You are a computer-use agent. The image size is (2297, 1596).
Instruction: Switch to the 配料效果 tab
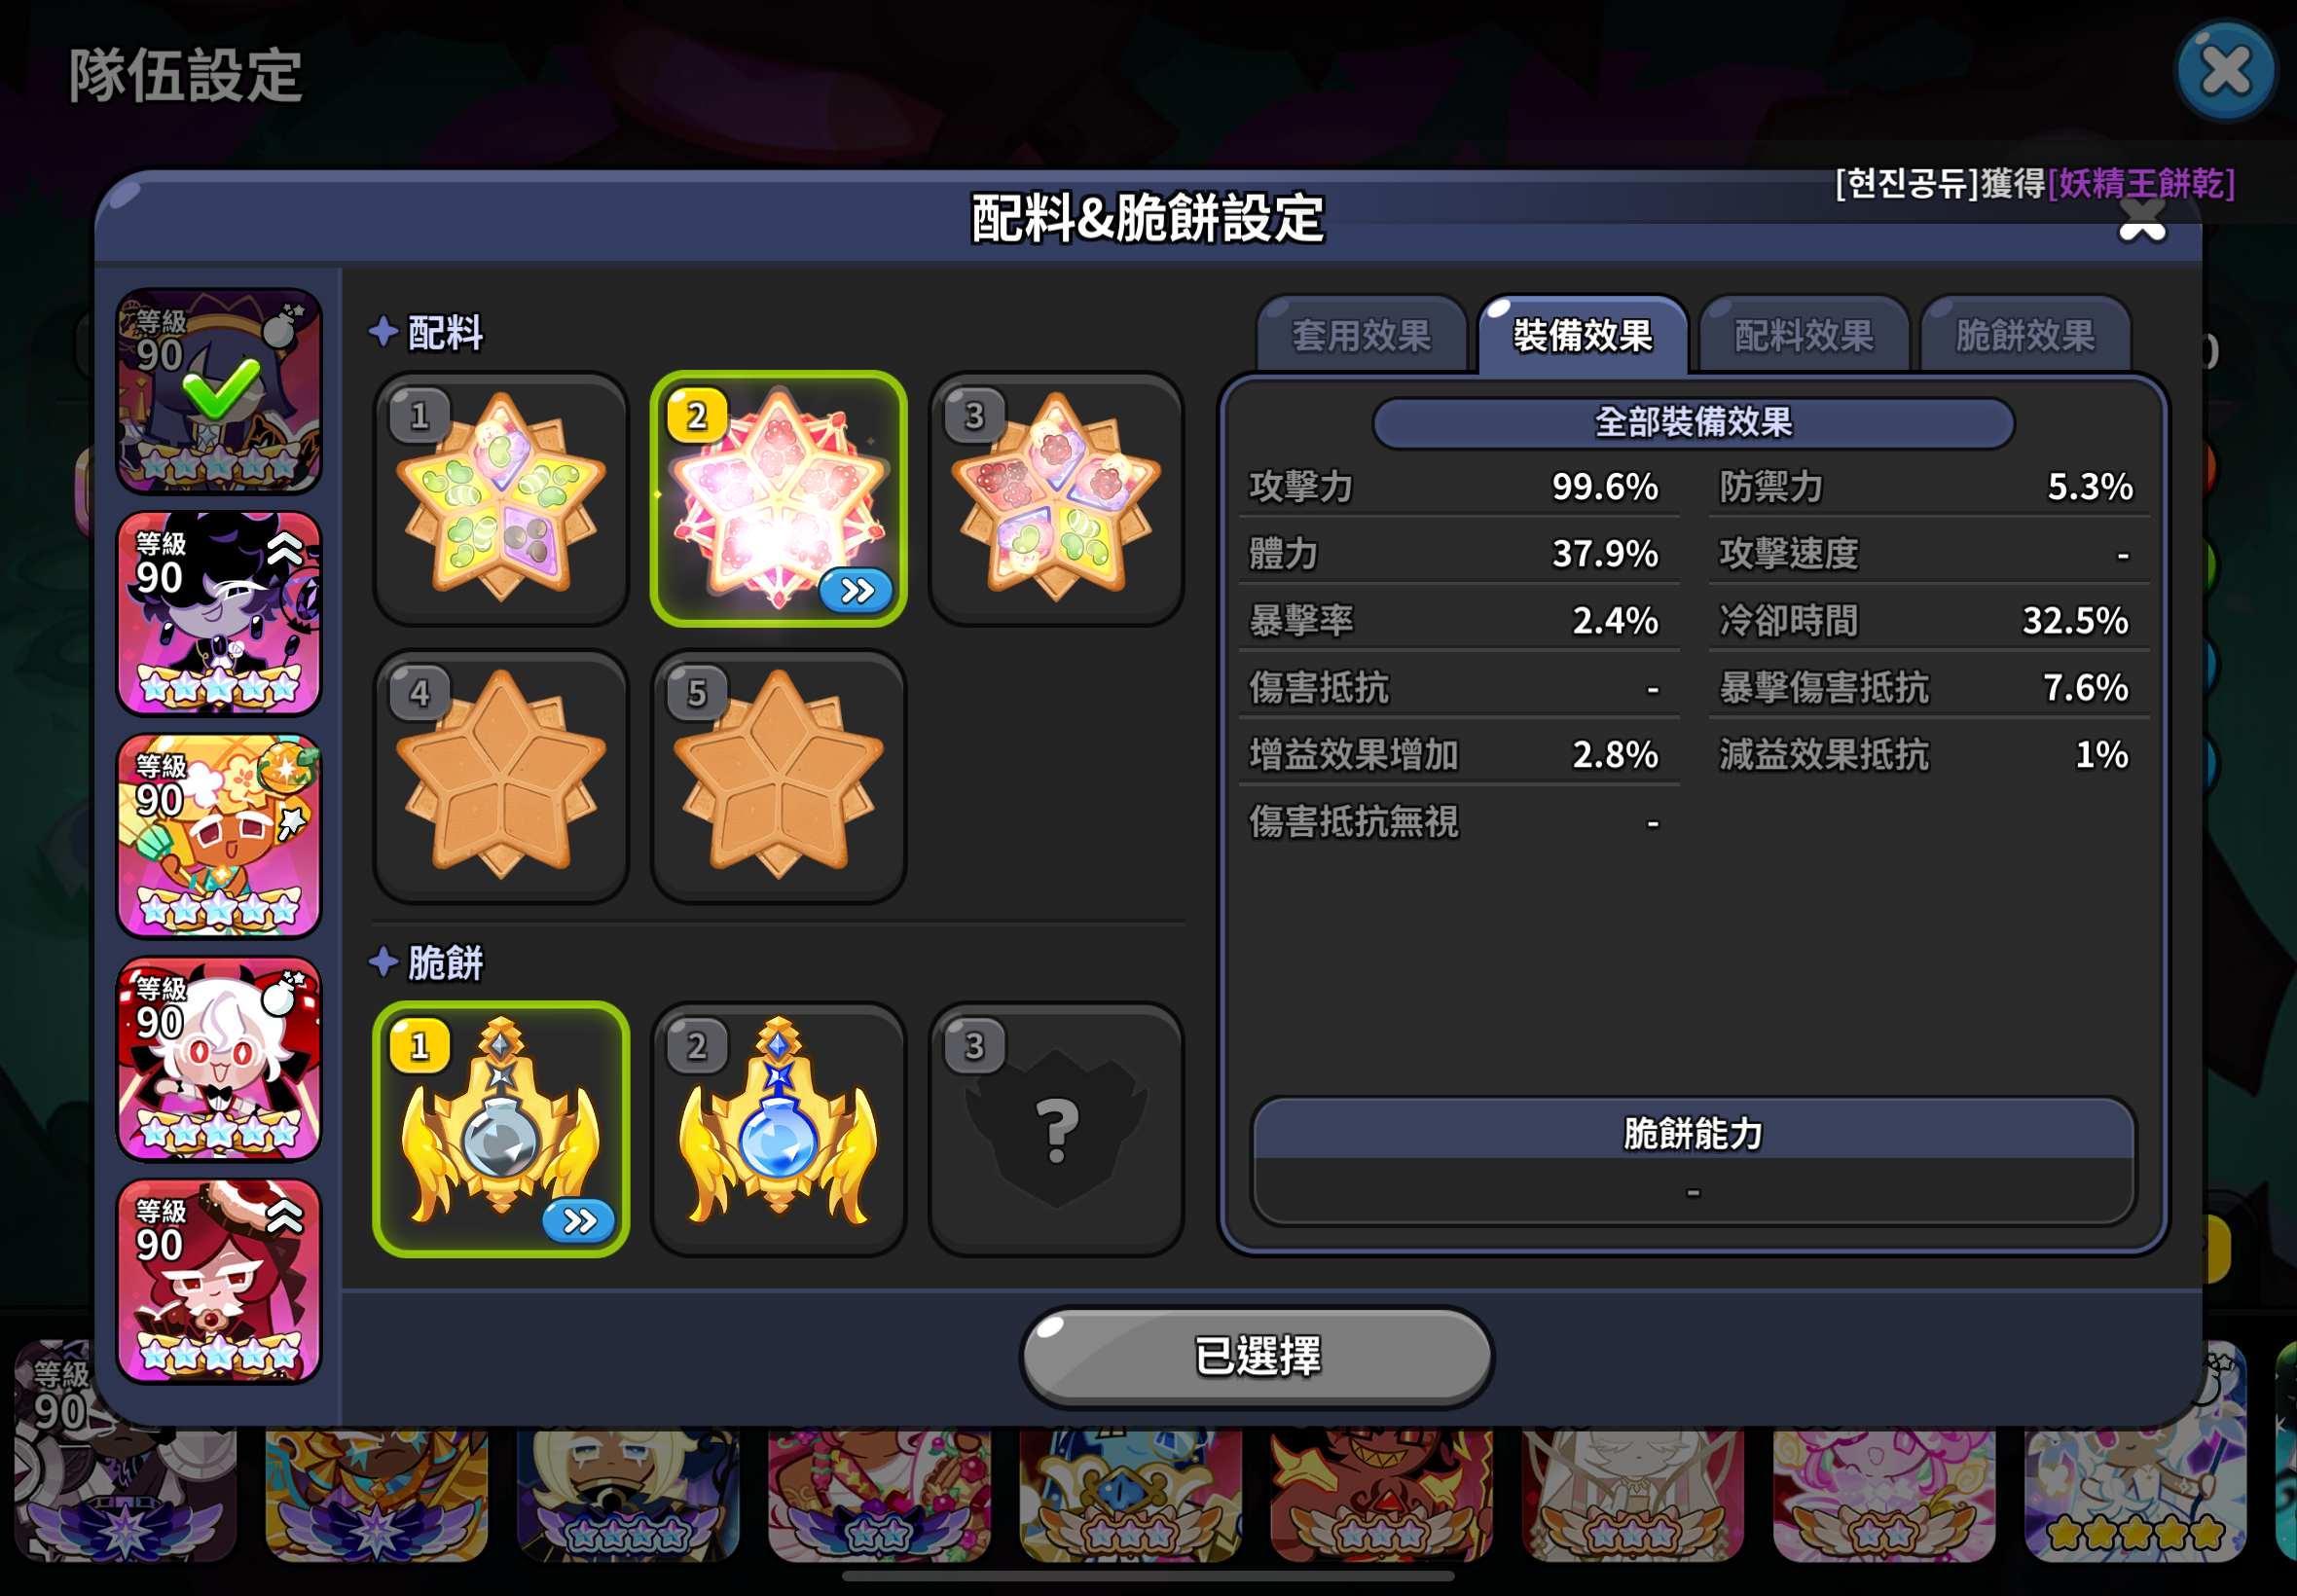(x=1803, y=335)
